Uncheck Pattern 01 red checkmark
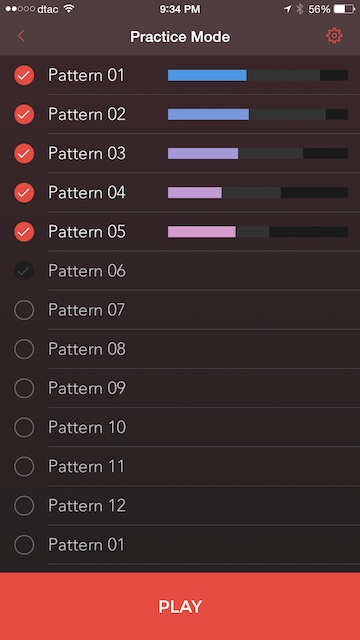Image resolution: width=360 pixels, height=640 pixels. click(24, 76)
